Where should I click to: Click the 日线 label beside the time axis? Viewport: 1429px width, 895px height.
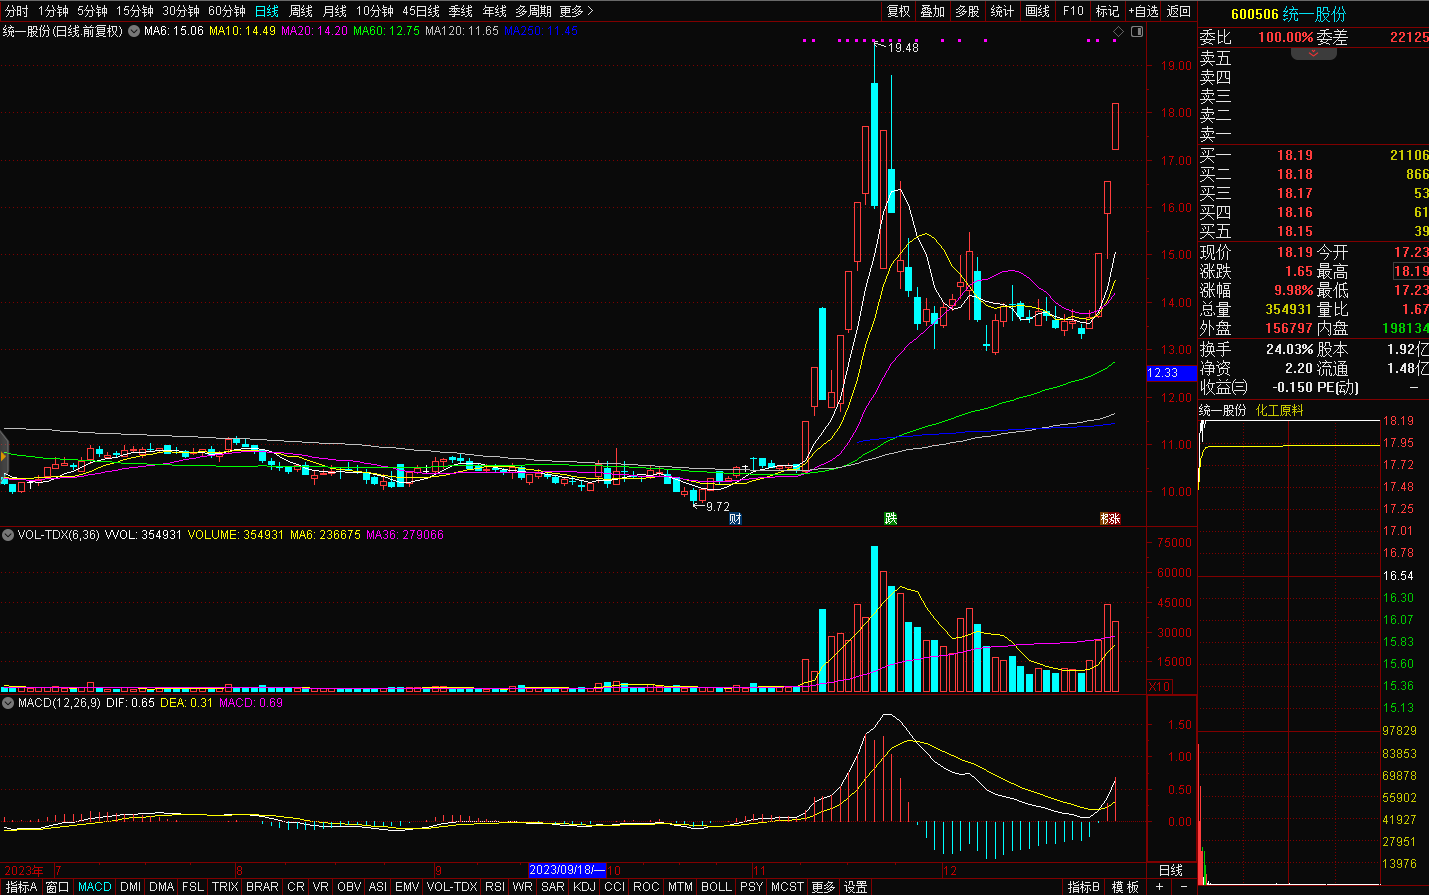click(x=1170, y=870)
